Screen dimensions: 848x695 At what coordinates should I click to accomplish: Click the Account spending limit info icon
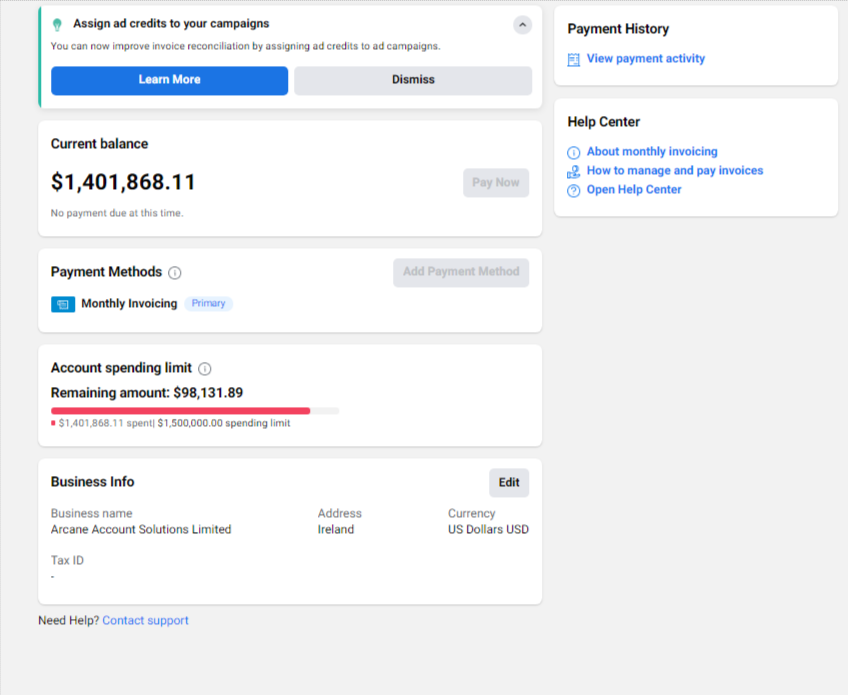204,369
